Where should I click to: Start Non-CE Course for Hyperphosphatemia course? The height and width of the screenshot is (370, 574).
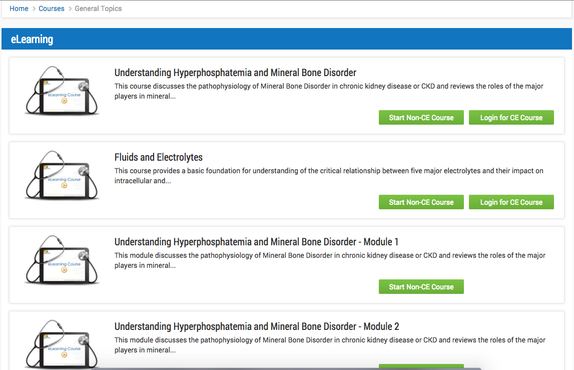[421, 117]
